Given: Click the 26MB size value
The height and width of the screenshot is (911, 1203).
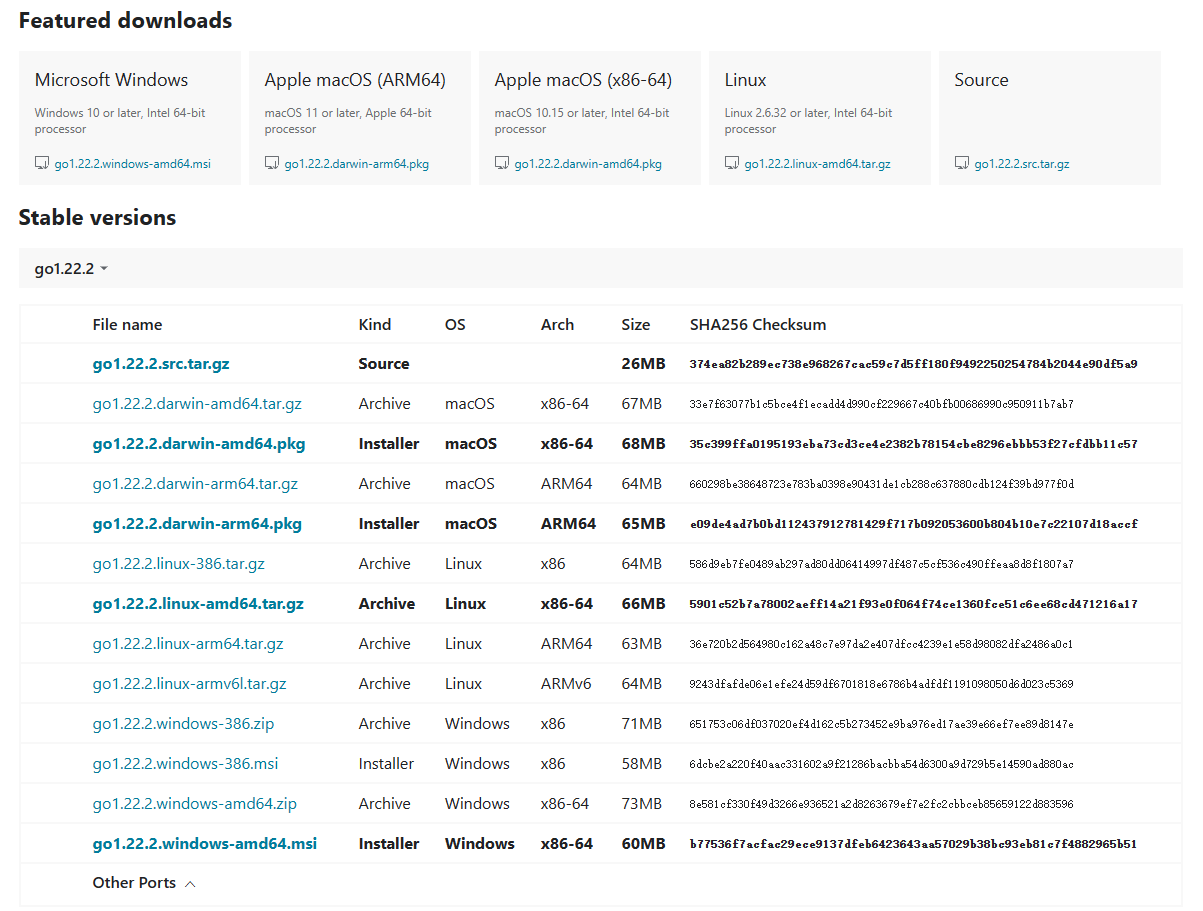Looking at the screenshot, I should point(643,364).
